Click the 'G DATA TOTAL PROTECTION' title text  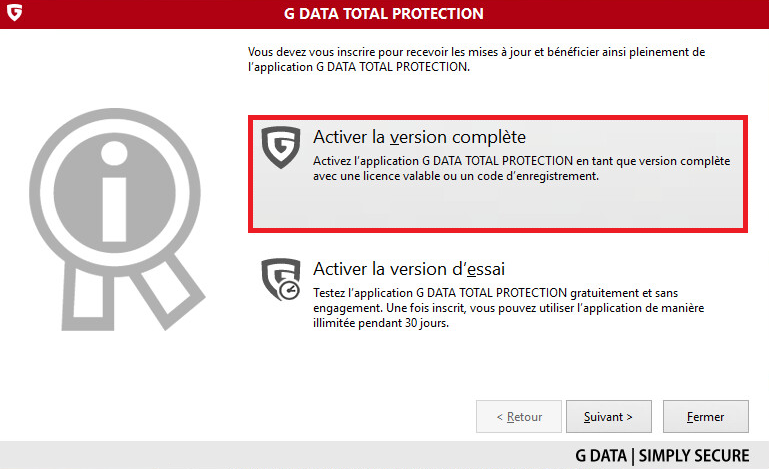pyautogui.click(x=384, y=13)
